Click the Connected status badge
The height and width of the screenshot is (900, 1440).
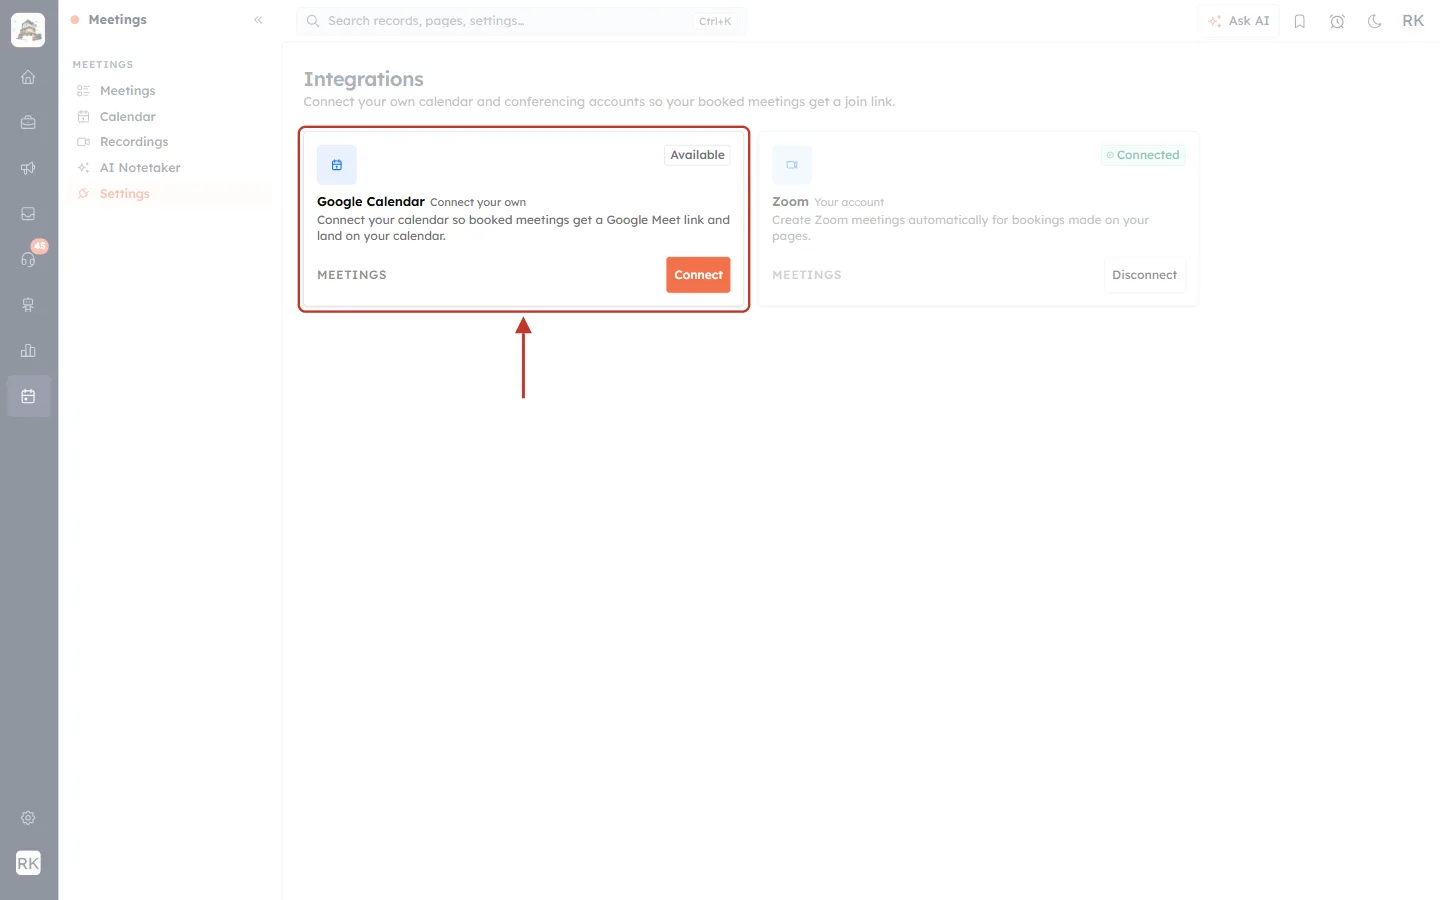click(x=1143, y=155)
